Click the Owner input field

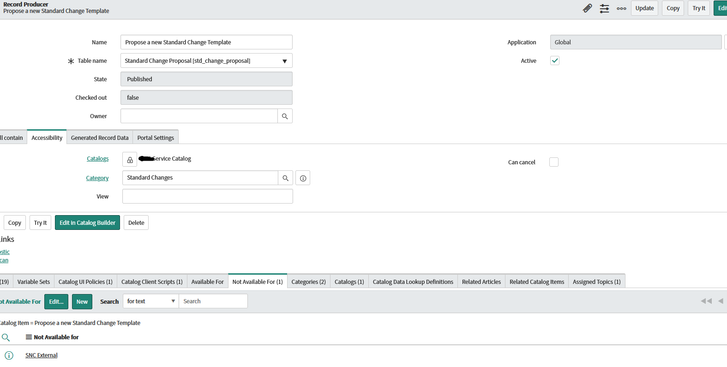click(x=199, y=116)
